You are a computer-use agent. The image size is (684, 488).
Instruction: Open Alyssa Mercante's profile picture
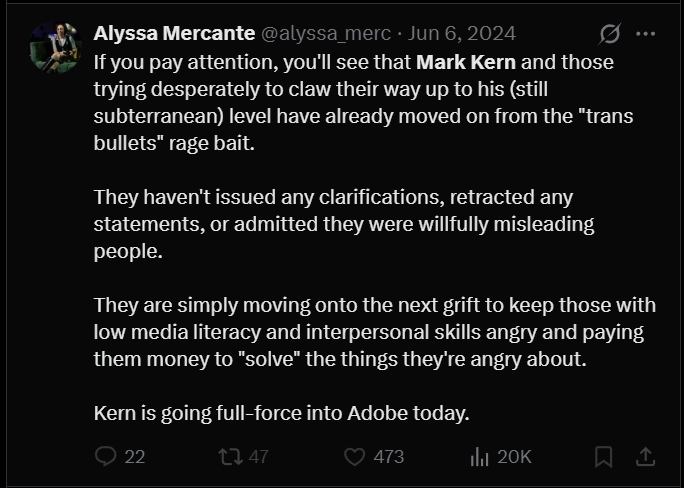tap(55, 47)
